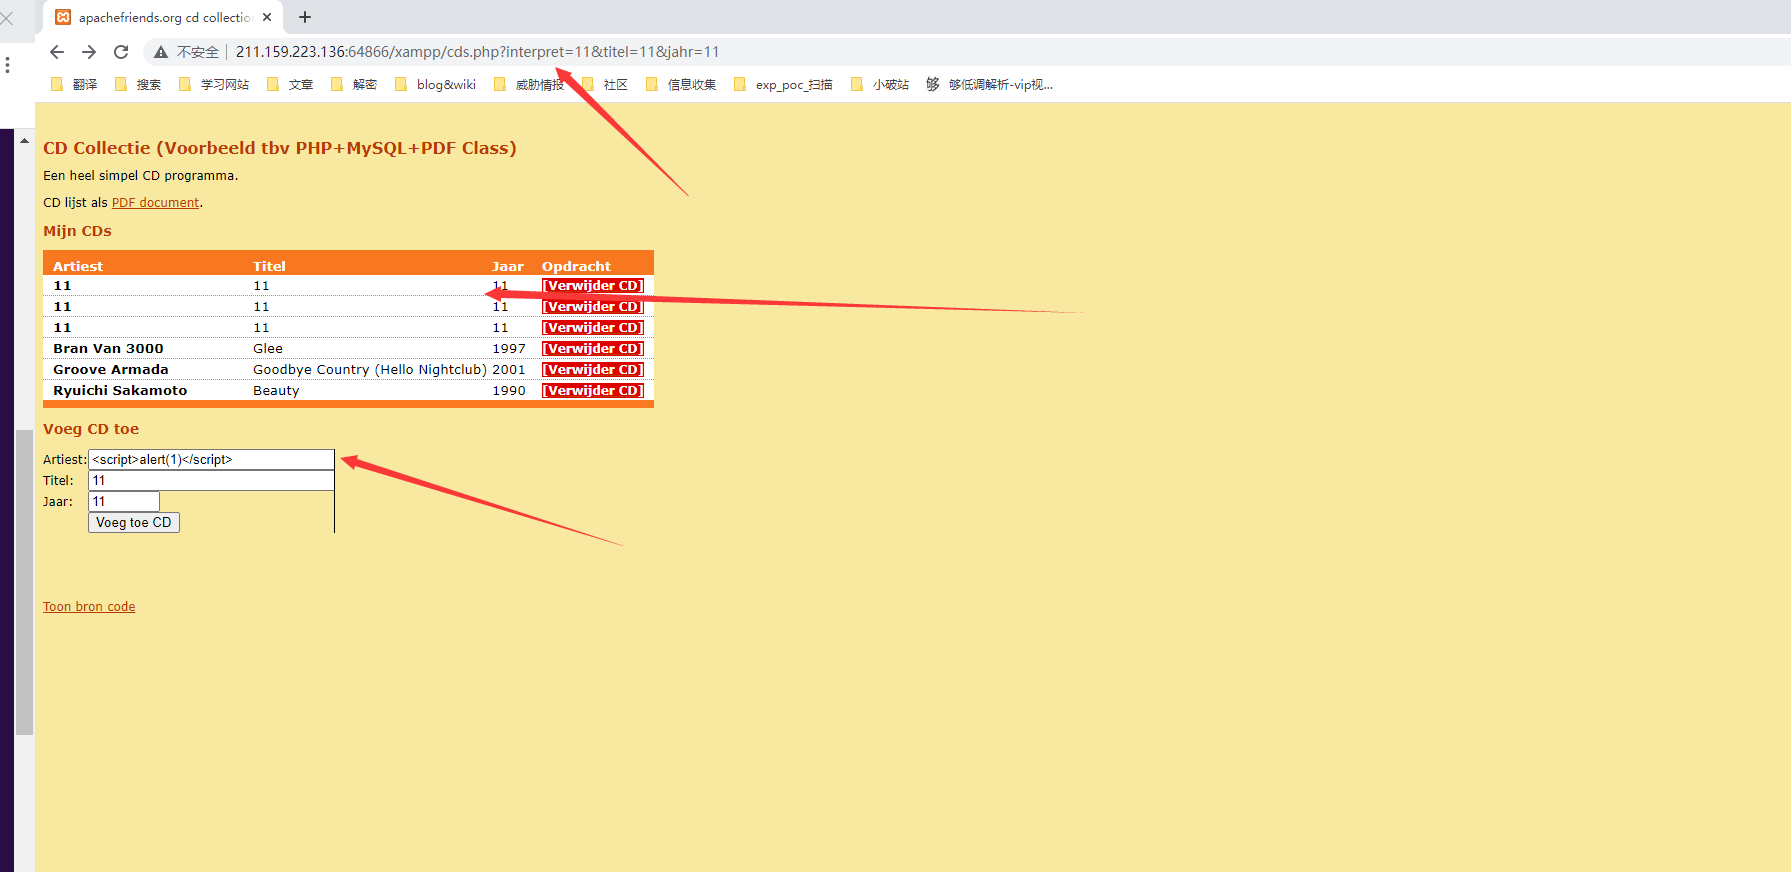Open the 文章 bookmark folder
The image size is (1791, 872).
click(290, 85)
